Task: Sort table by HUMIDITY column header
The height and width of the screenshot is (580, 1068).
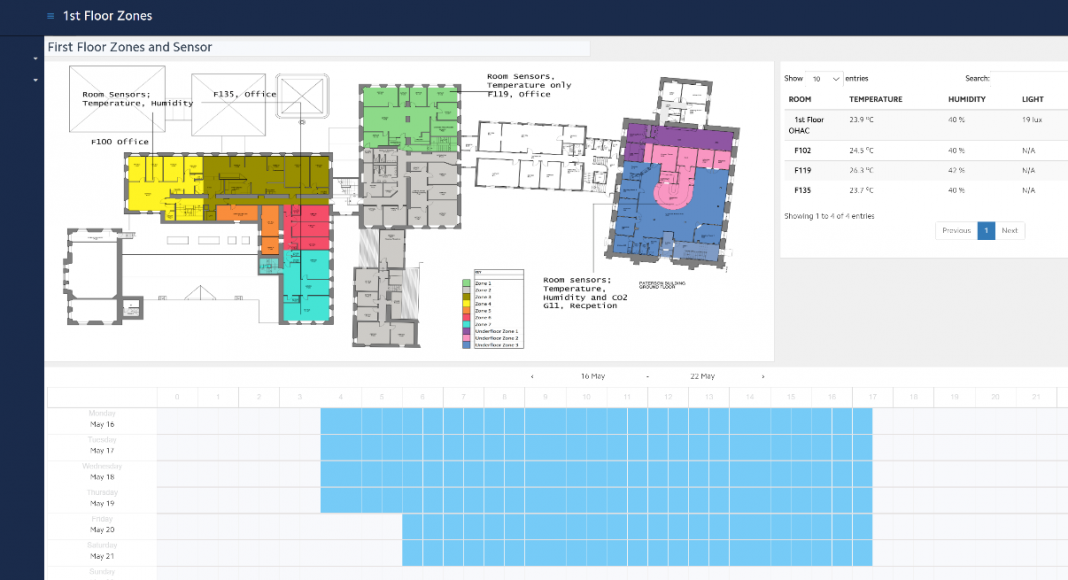Action: tap(967, 100)
